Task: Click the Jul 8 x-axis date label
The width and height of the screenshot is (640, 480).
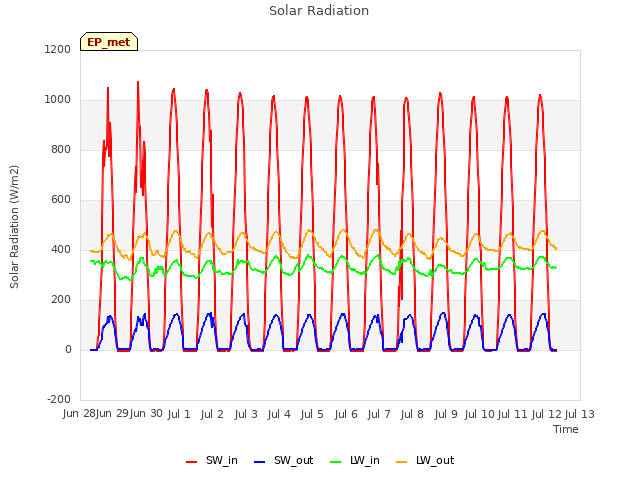Action: point(412,414)
